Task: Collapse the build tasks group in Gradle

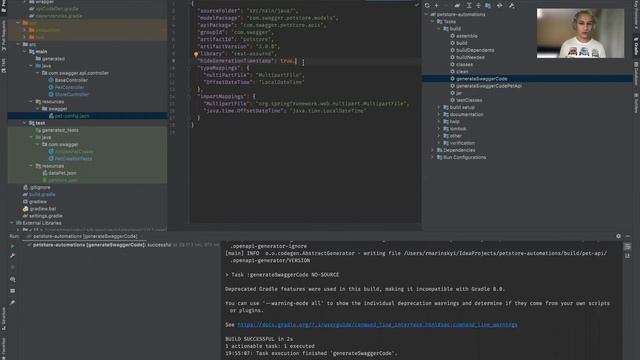Action: tap(440, 29)
